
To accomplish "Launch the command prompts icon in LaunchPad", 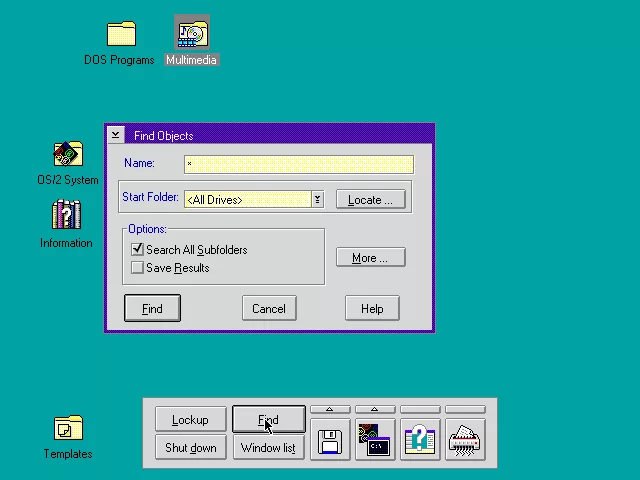I will 375,441.
